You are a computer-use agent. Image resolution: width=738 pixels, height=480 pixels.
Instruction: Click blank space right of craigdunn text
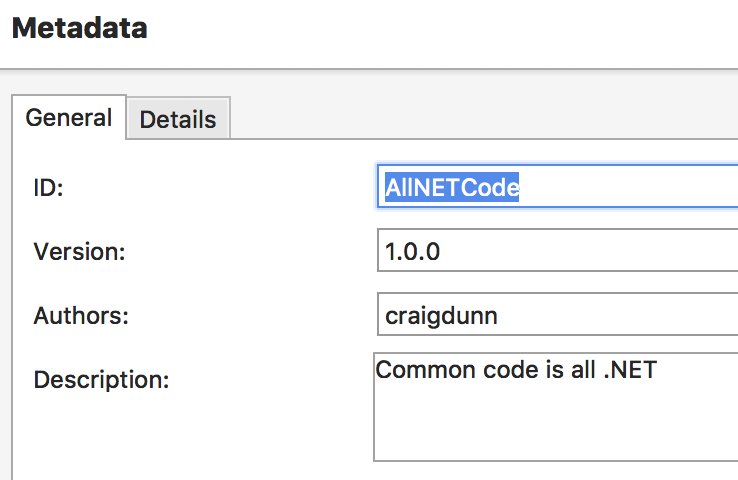pos(620,315)
